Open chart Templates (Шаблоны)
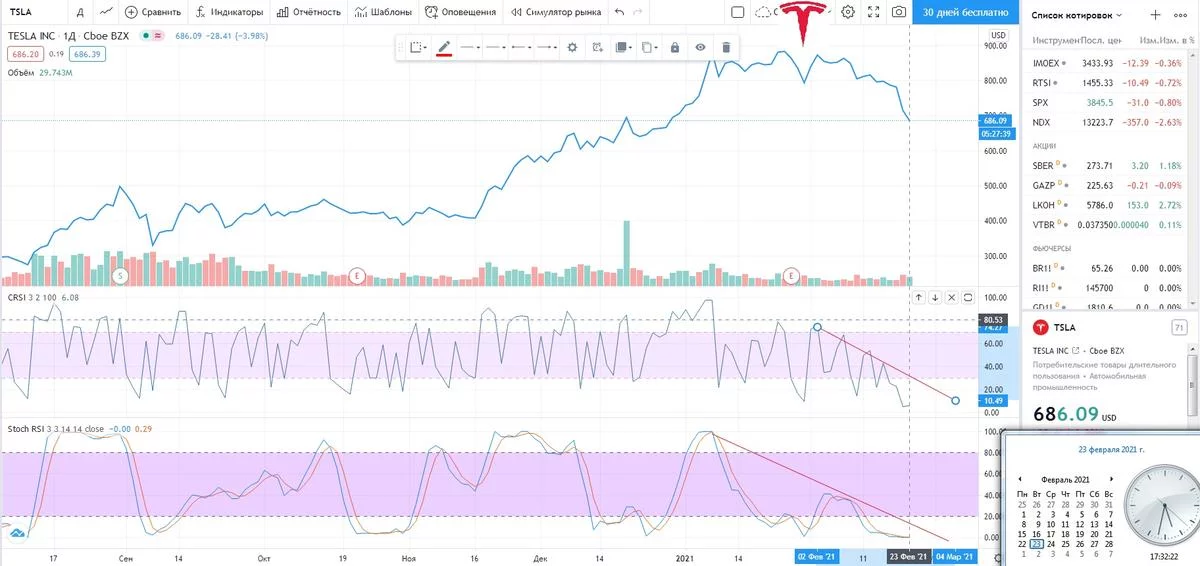 [383, 12]
